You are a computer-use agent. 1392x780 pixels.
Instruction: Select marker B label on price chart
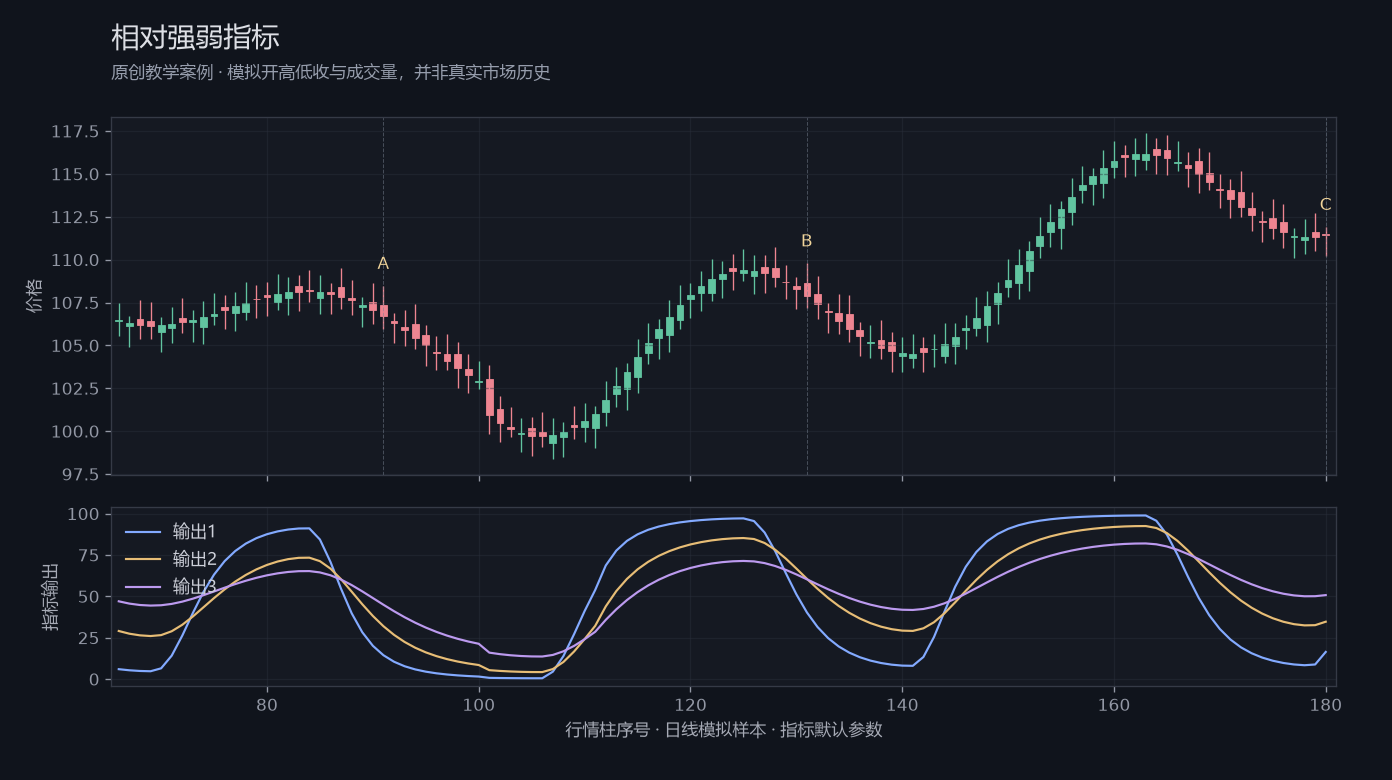(x=807, y=241)
